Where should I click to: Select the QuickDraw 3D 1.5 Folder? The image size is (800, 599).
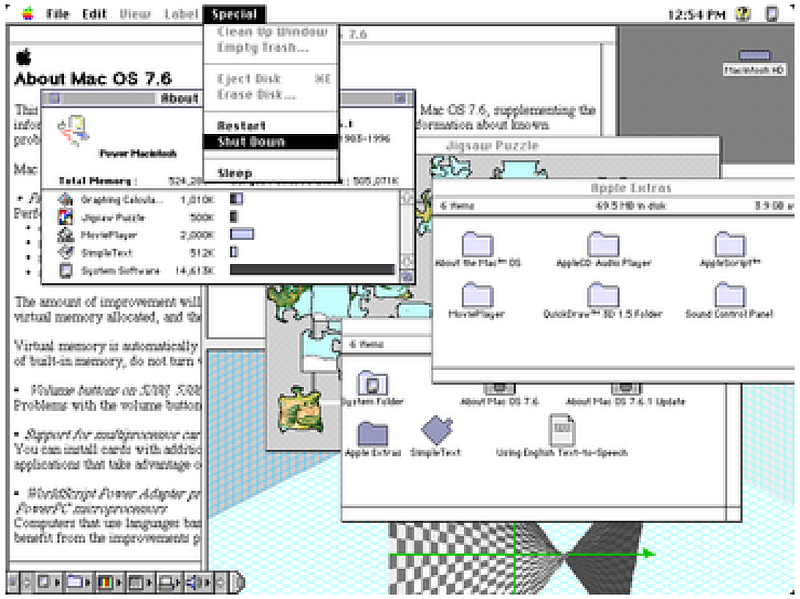pos(604,294)
